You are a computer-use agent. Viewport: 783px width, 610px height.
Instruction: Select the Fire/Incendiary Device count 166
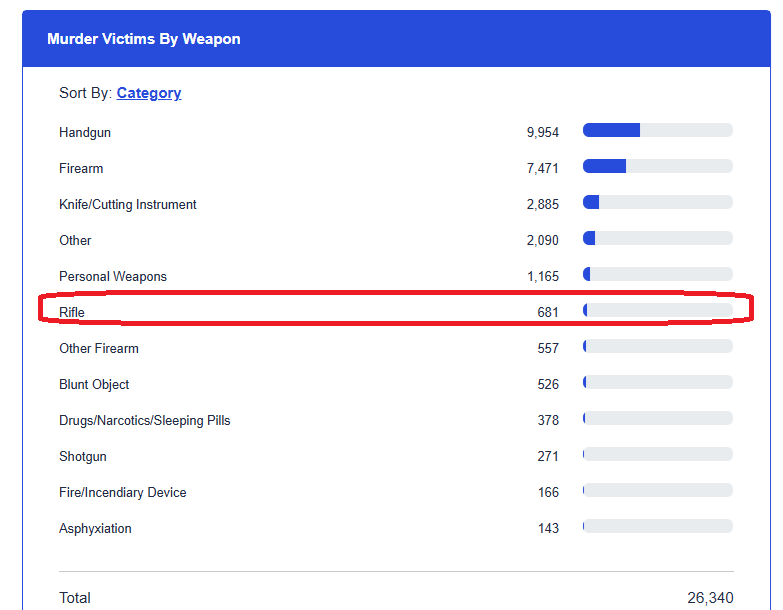coord(548,492)
